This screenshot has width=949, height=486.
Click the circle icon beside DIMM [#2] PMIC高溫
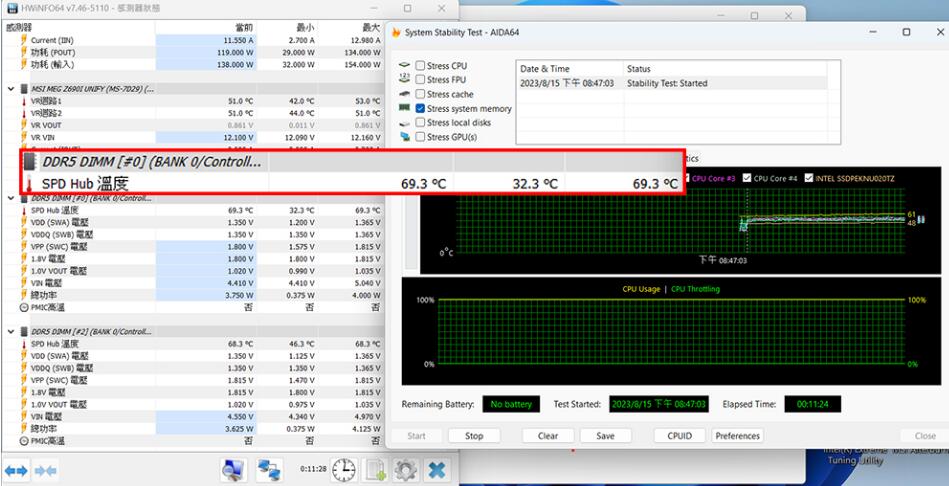tap(24, 441)
